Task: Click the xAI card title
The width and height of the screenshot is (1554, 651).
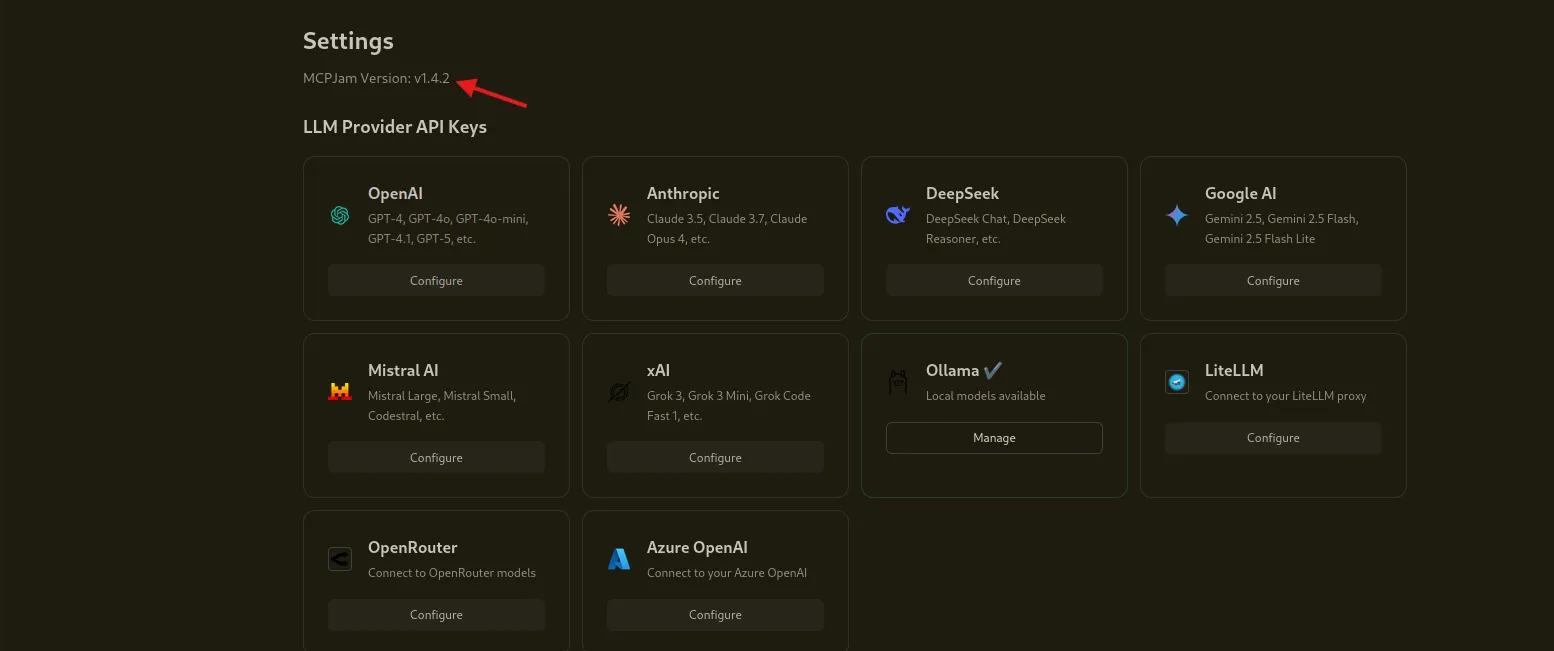Action: pyautogui.click(x=658, y=370)
